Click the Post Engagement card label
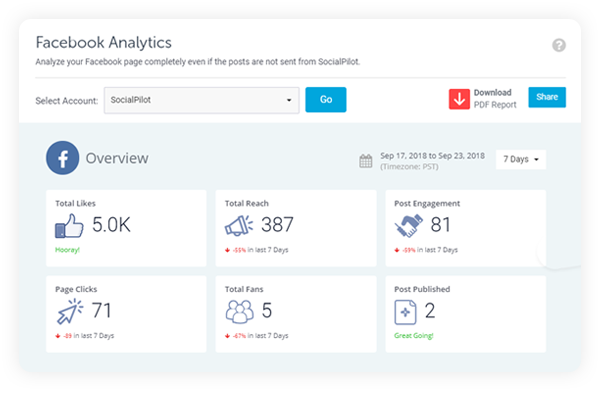This screenshot has height=416, width=600. (427, 204)
